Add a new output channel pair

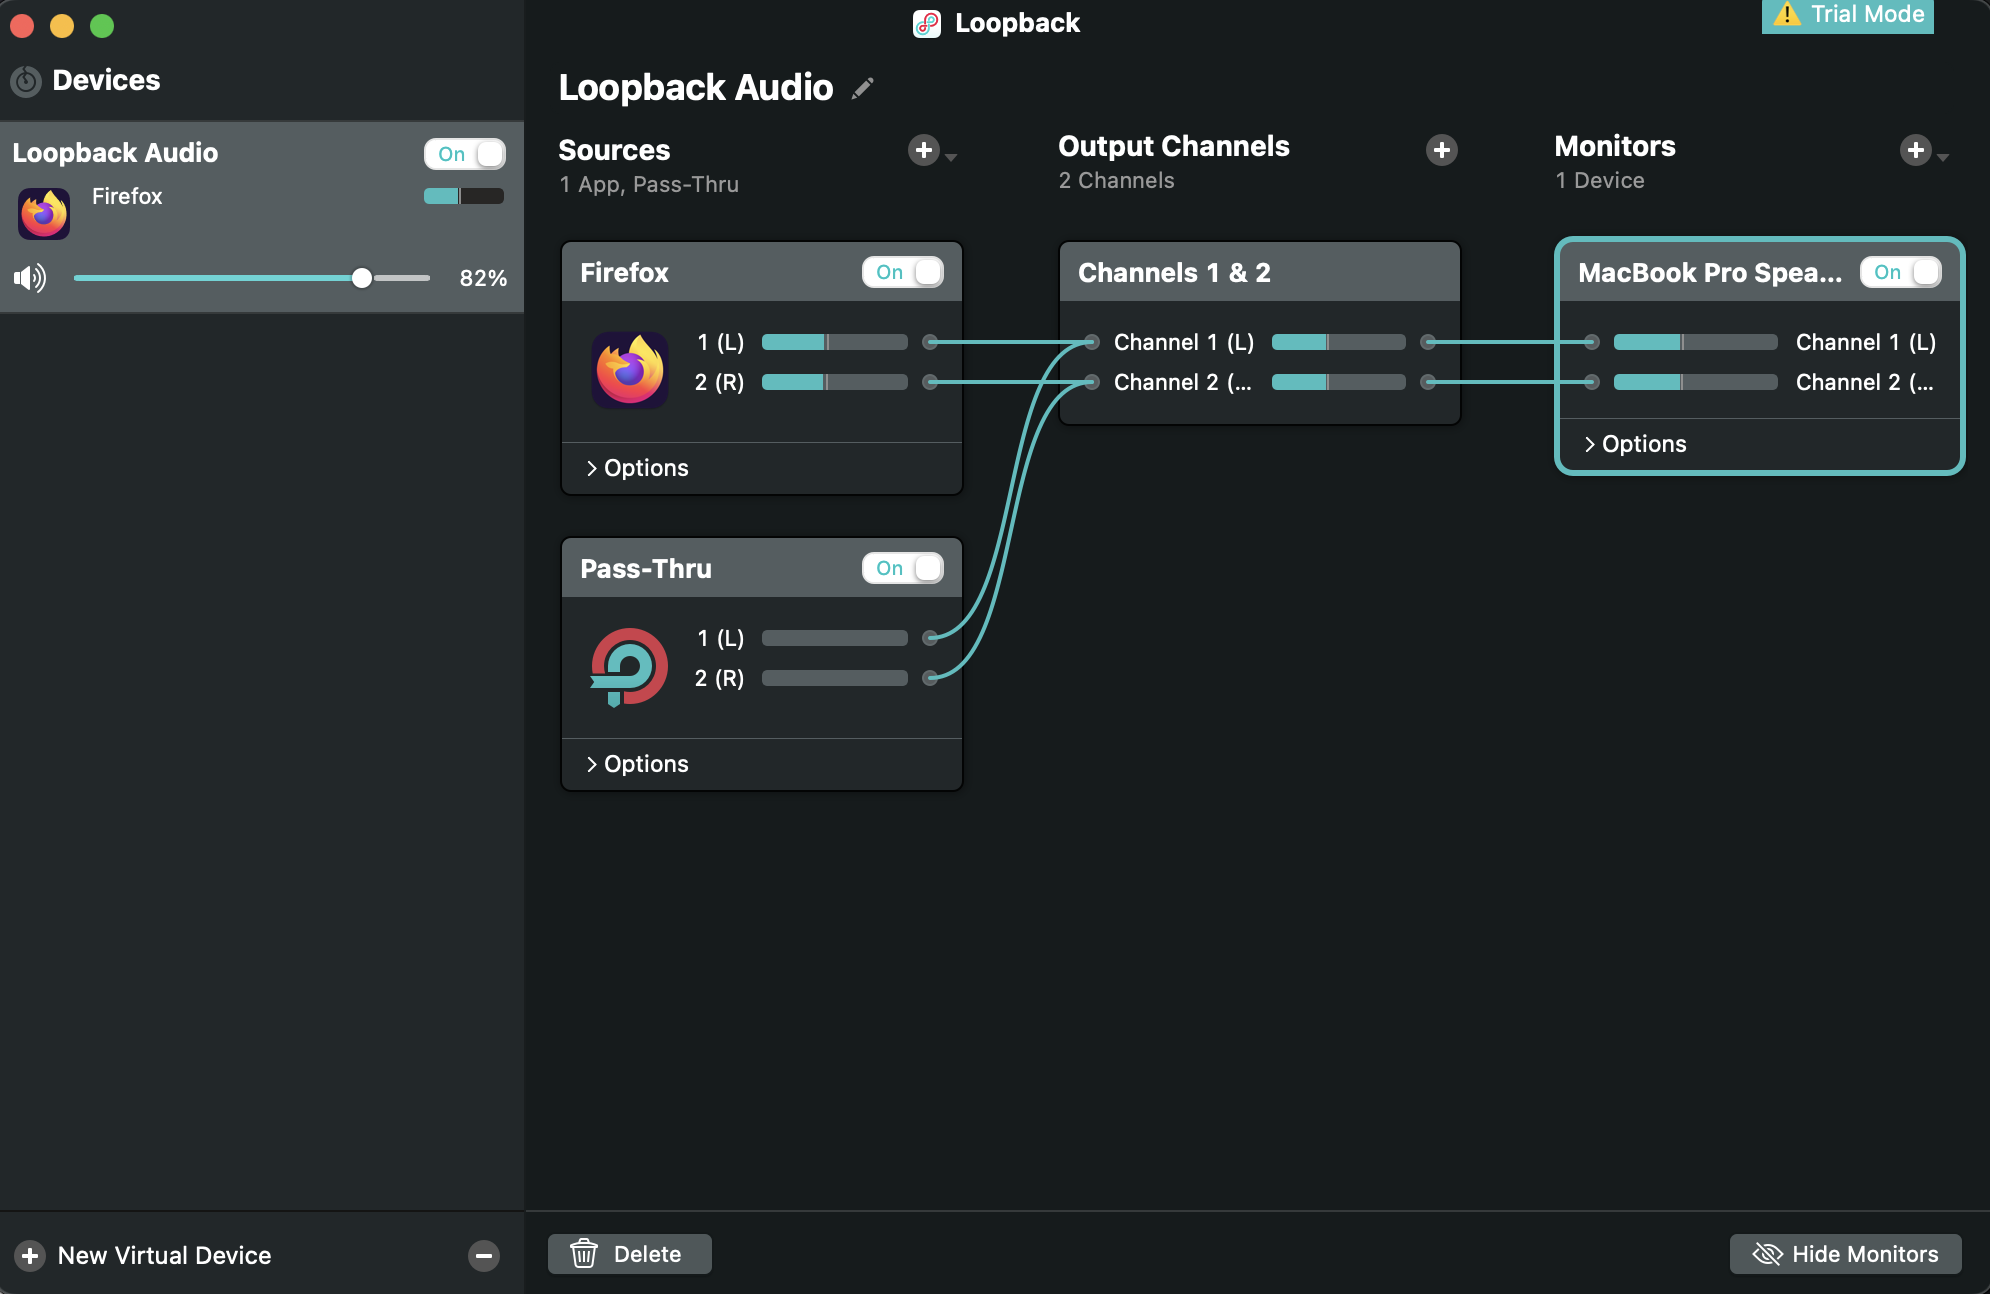(x=1441, y=150)
